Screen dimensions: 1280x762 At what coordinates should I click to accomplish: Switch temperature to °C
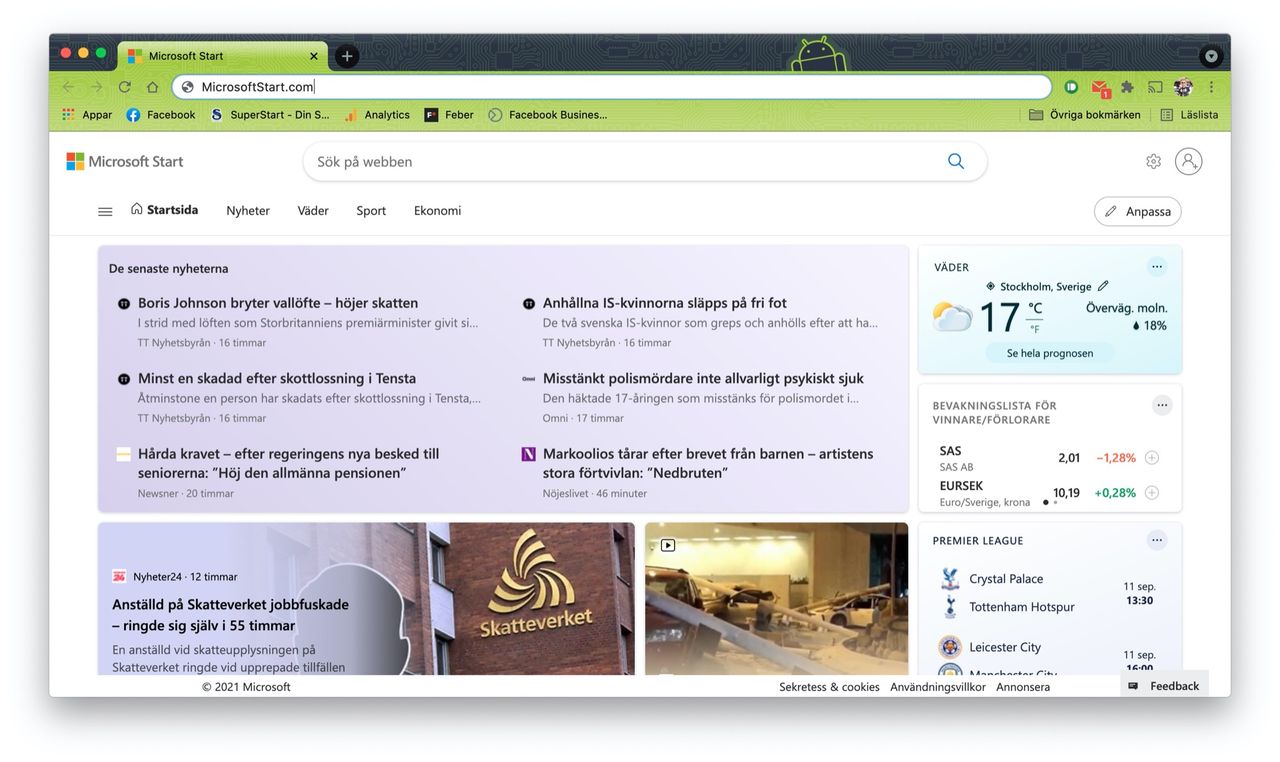click(1035, 308)
